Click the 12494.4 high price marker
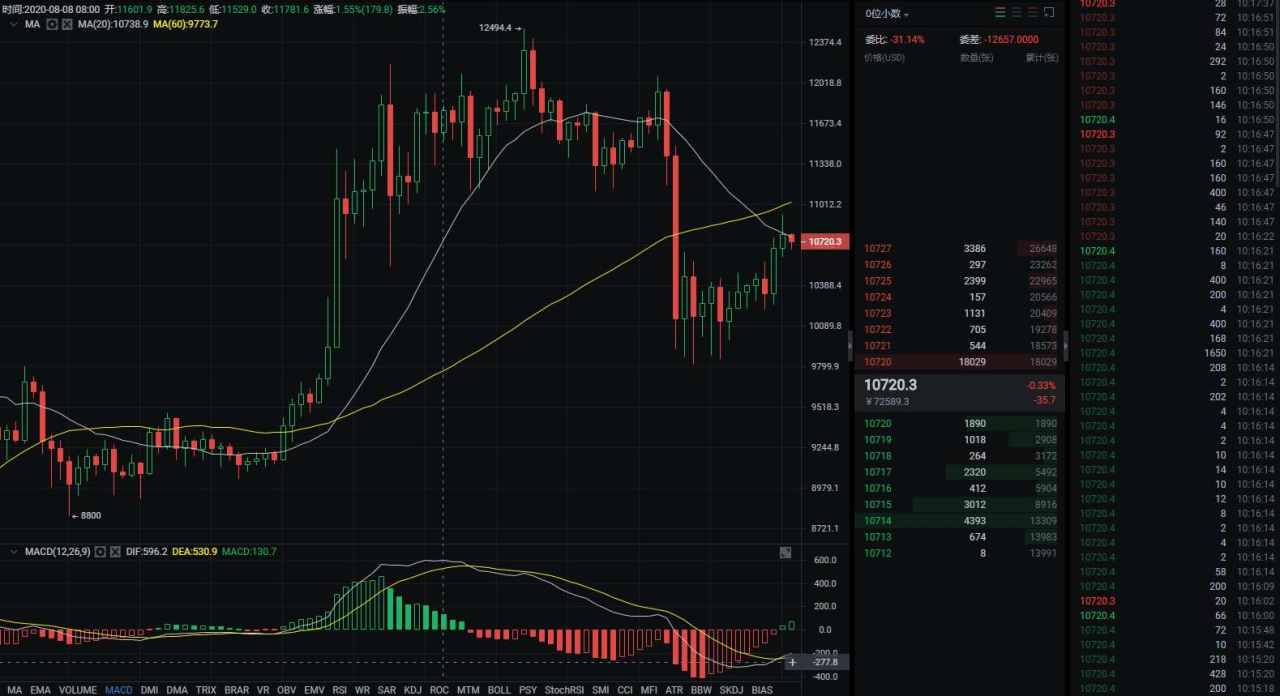Viewport: 1280px width, 696px height. 500,28
